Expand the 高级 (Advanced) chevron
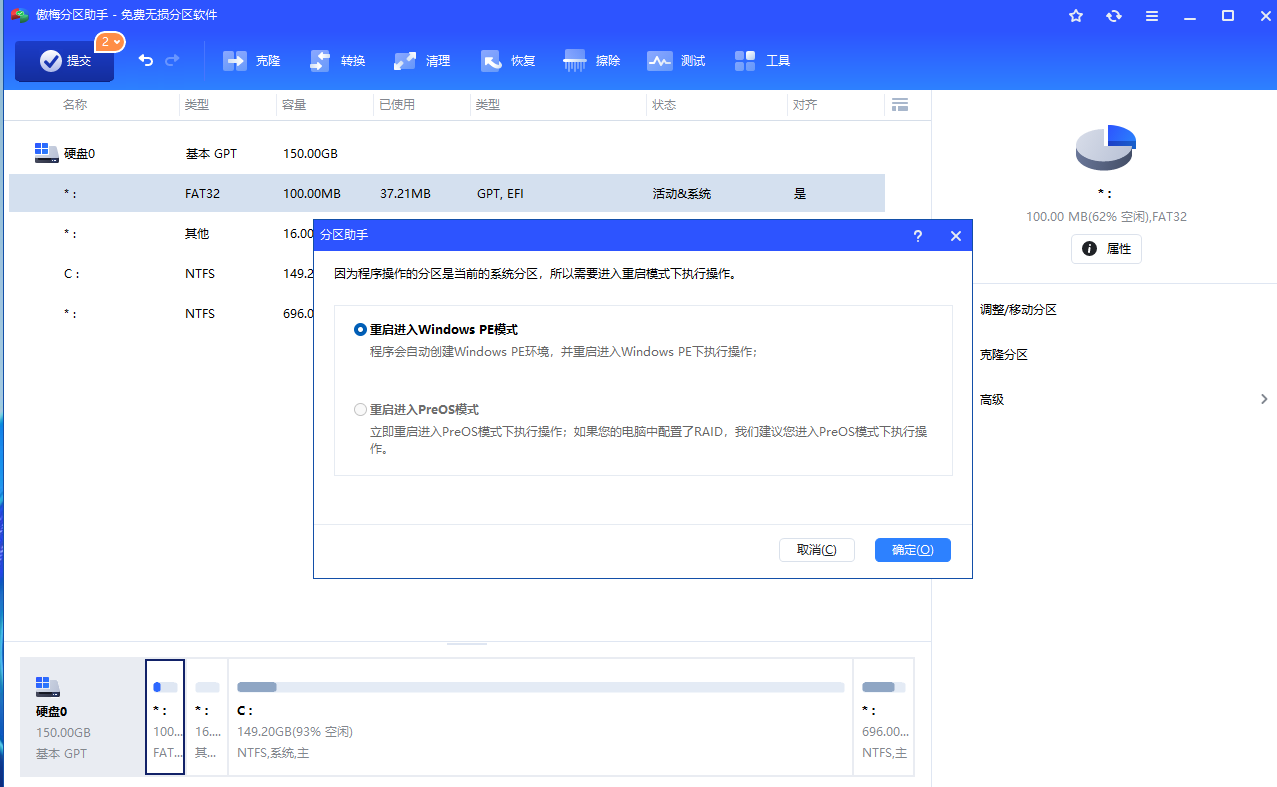Image resolution: width=1277 pixels, height=787 pixels. [1264, 399]
